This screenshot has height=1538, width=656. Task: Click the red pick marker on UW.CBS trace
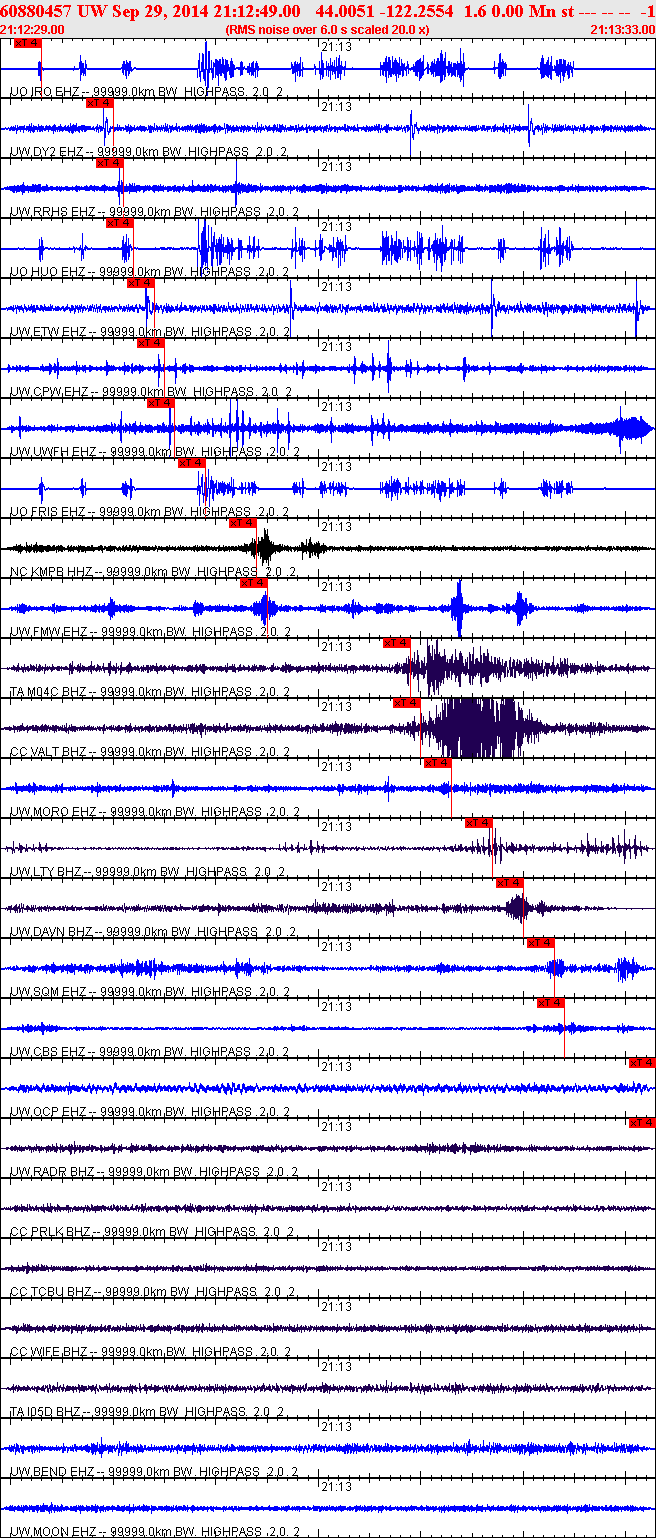click(551, 1003)
